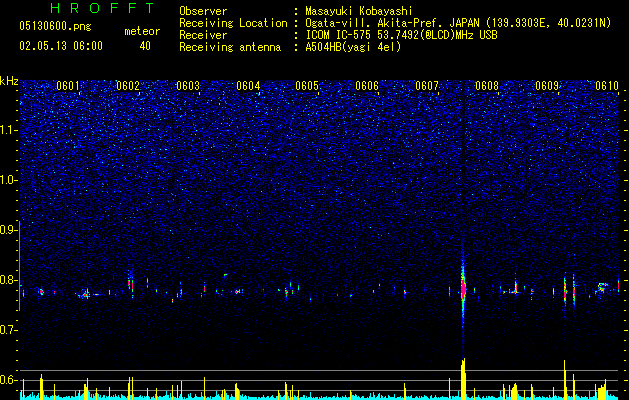This screenshot has height=400, width=629.
Task: Click the 1.0 frequency axis label
Action: pyautogui.click(x=8, y=180)
